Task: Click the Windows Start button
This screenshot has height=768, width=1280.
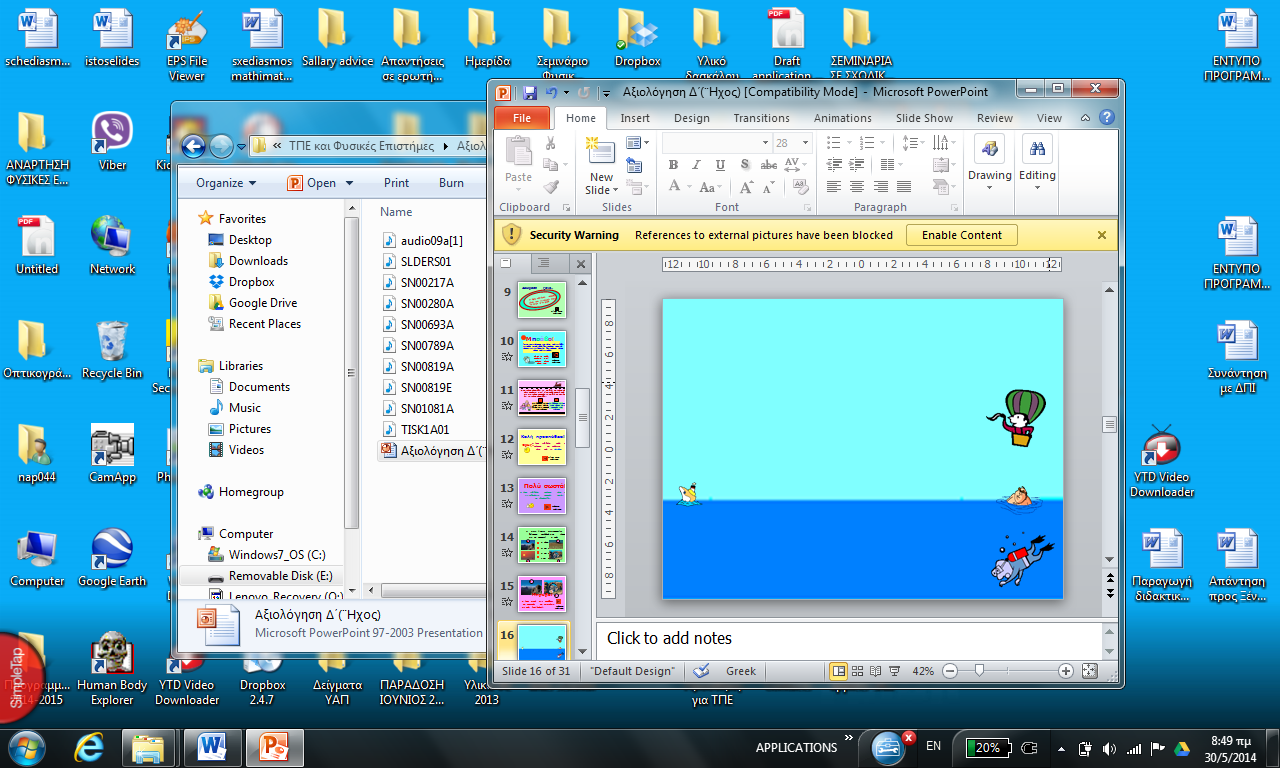Action: click(x=25, y=747)
